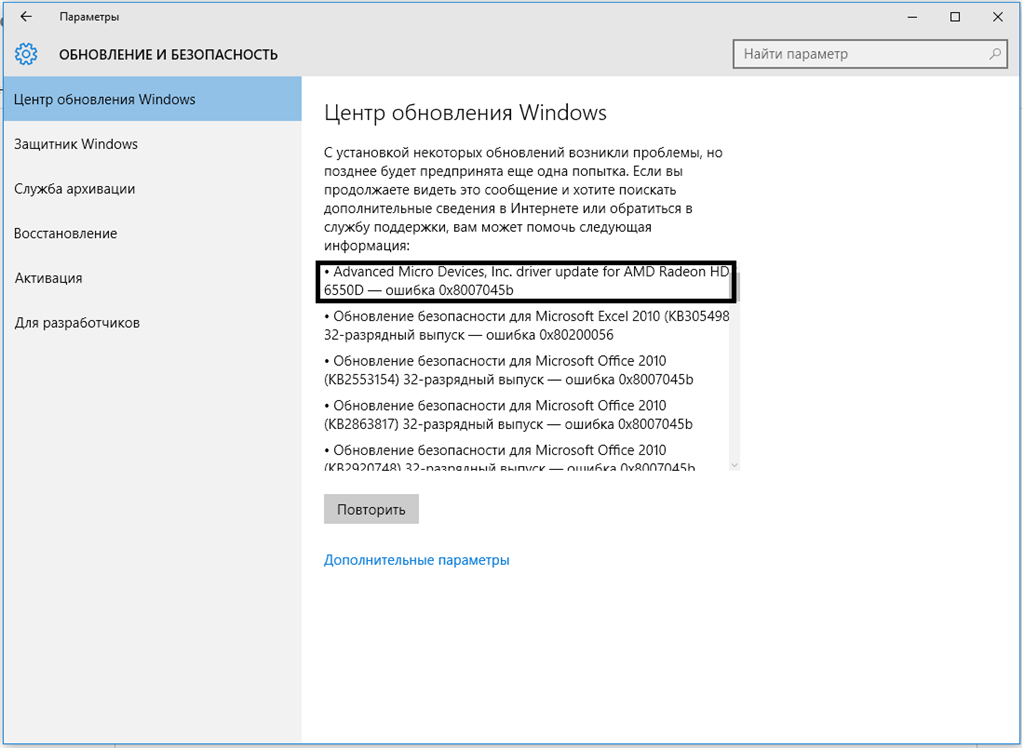Click the Центр обновления Windows page heading
The height and width of the screenshot is (748, 1024).
point(465,113)
